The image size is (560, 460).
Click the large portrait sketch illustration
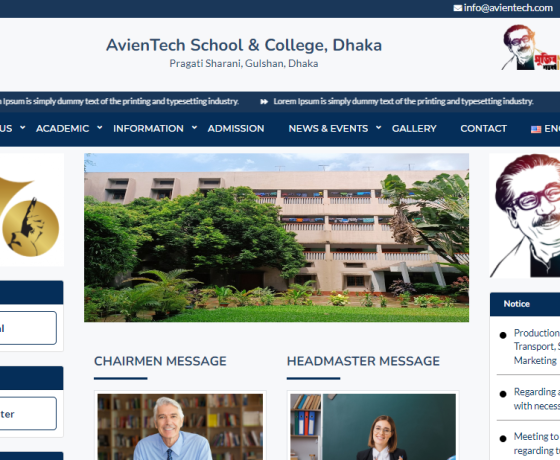pos(525,215)
